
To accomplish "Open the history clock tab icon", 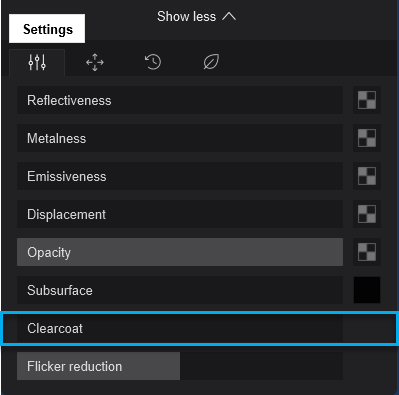I will [153, 62].
